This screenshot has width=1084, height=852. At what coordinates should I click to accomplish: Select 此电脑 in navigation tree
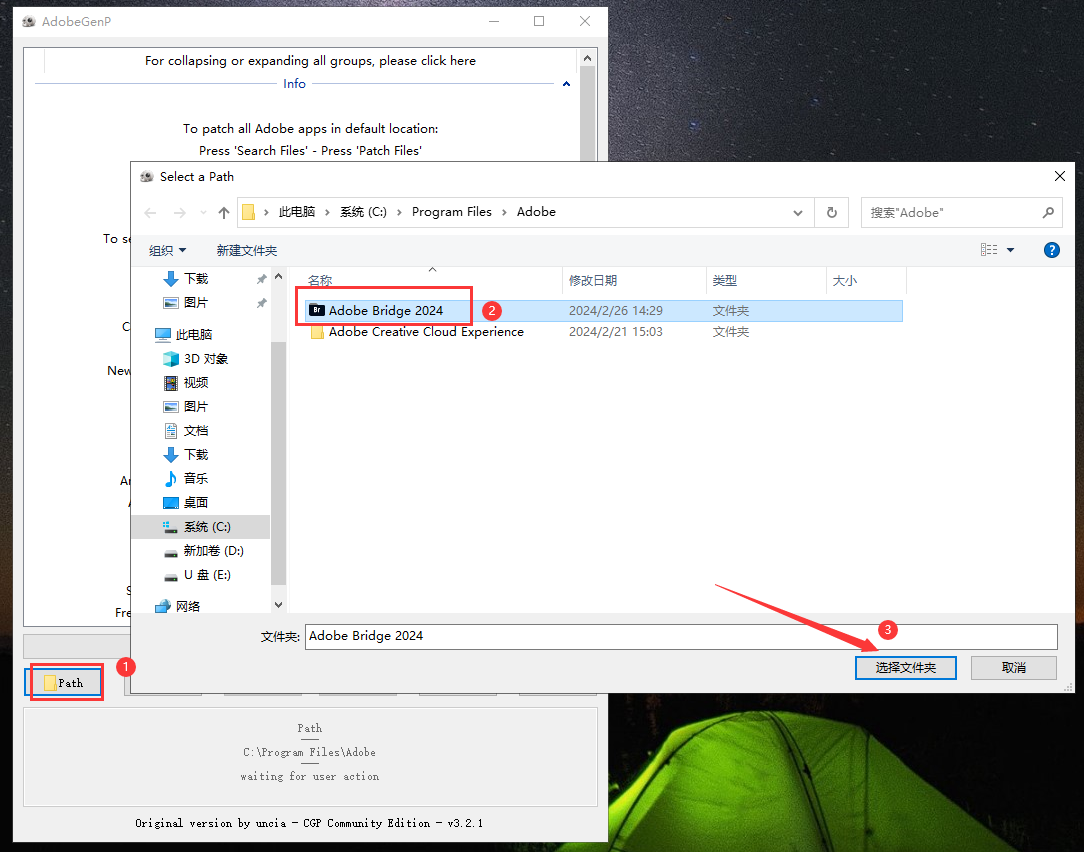(194, 335)
